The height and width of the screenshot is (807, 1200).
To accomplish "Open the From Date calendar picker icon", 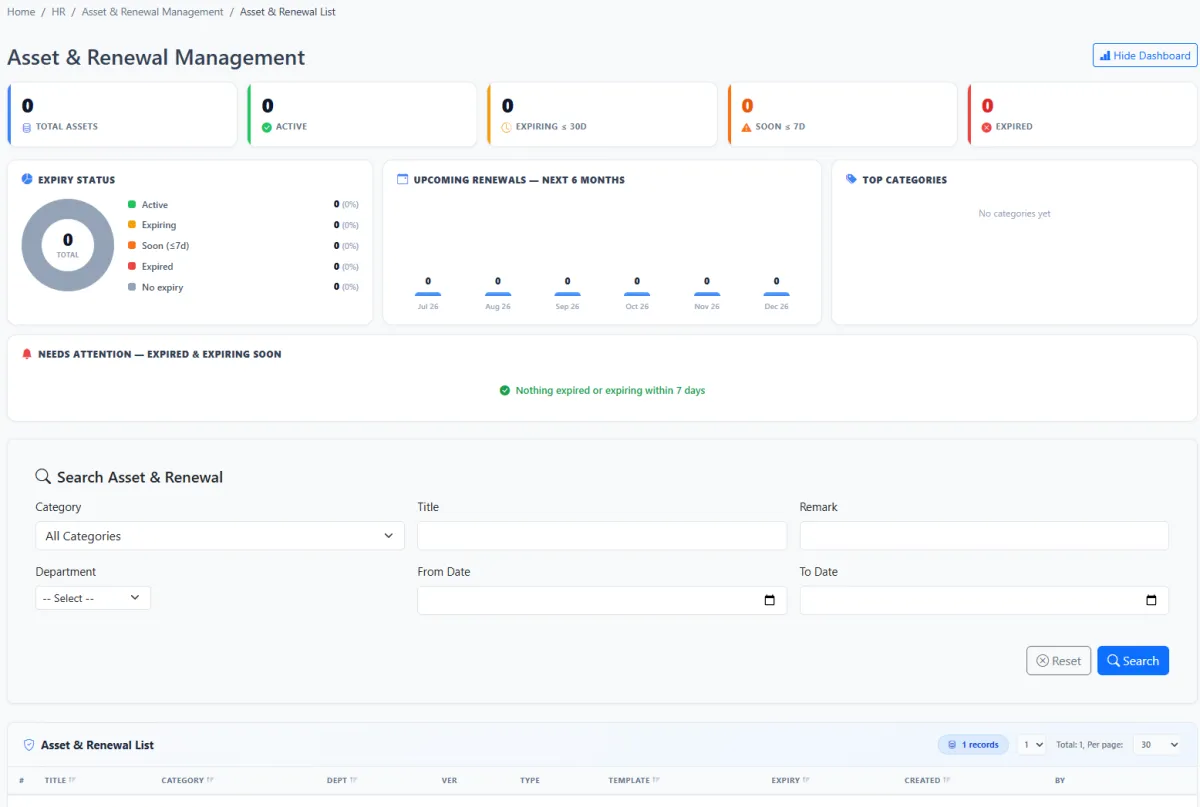I will click(769, 600).
